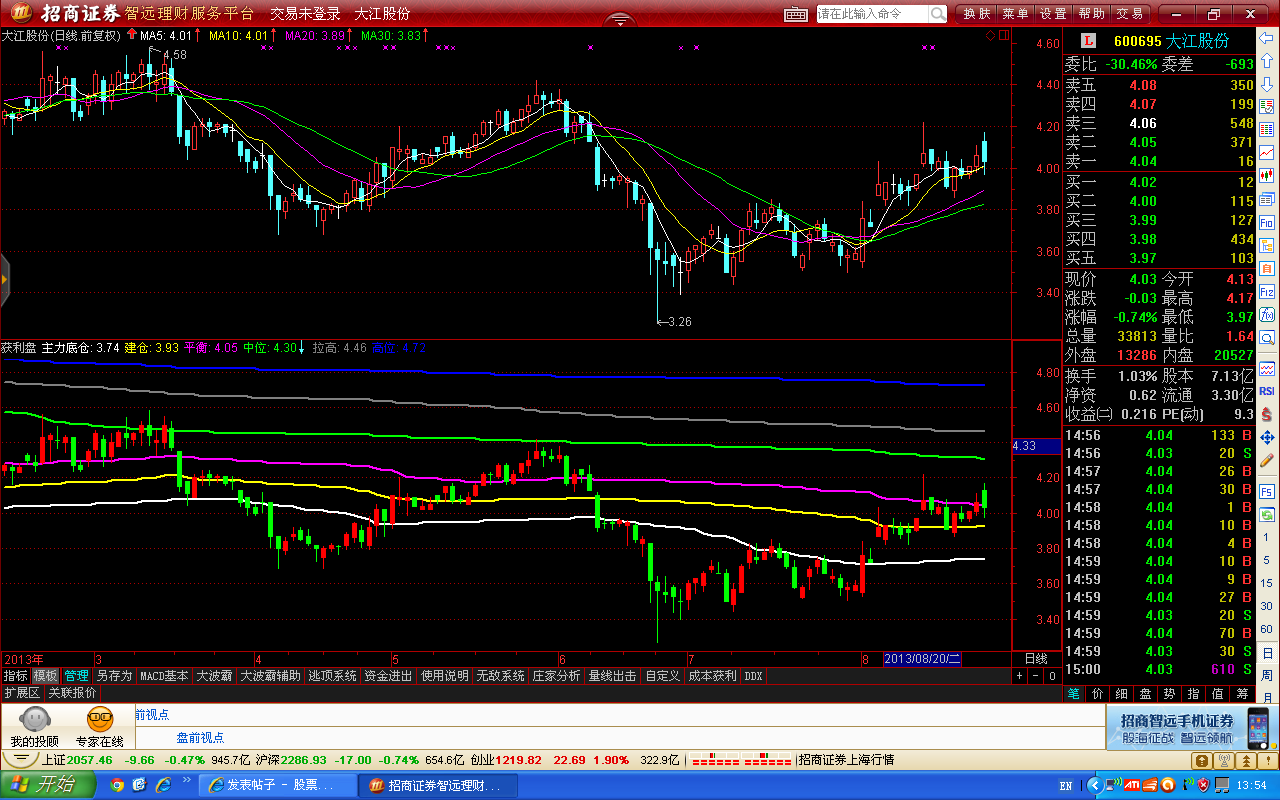The height and width of the screenshot is (800, 1280).
Task: Open the f(x) formula icon
Action: (x=1266, y=313)
